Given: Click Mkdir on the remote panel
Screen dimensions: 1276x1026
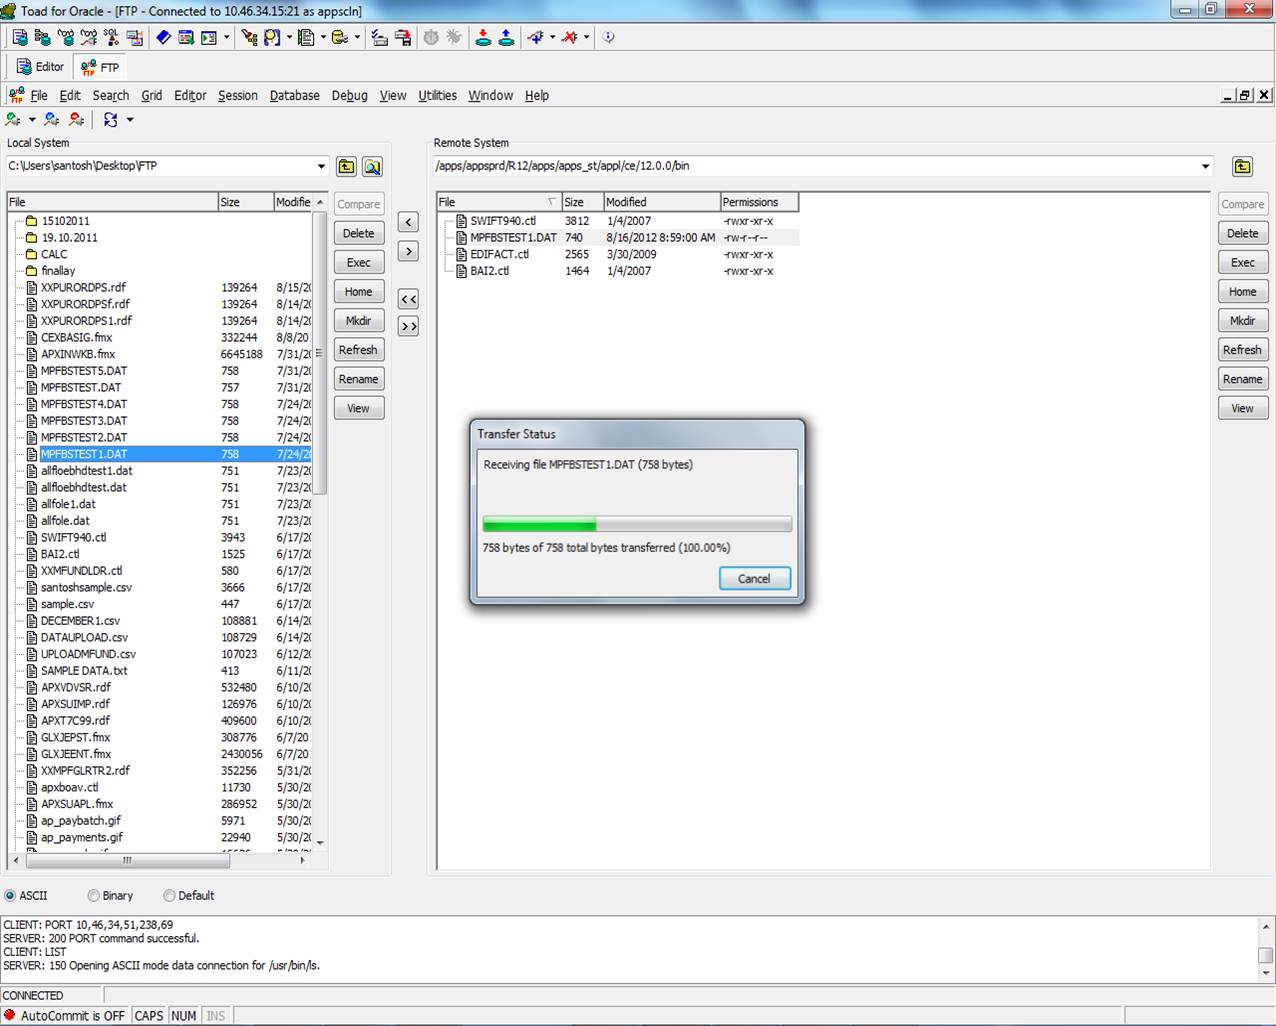Looking at the screenshot, I should [x=1242, y=320].
